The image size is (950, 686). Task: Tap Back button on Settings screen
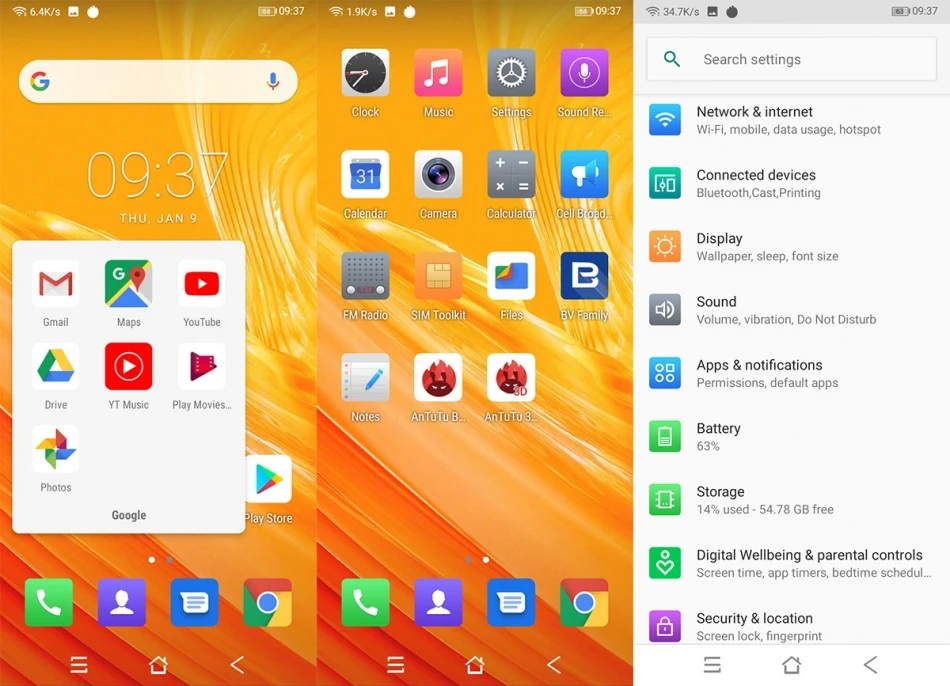tap(871, 665)
